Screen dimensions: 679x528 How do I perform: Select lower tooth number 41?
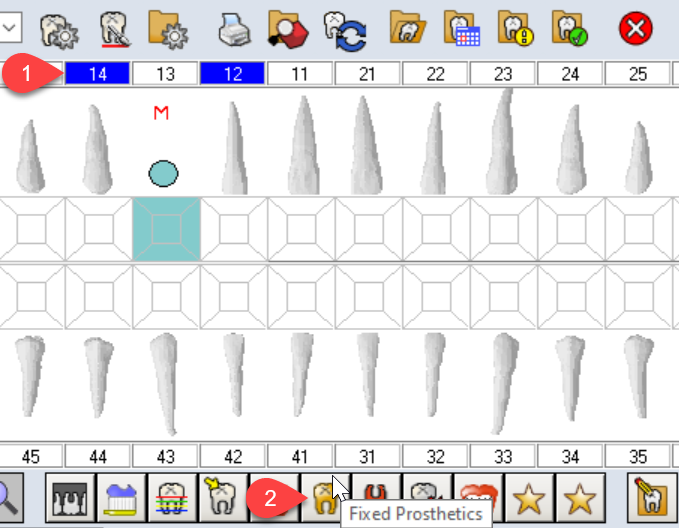click(300, 456)
